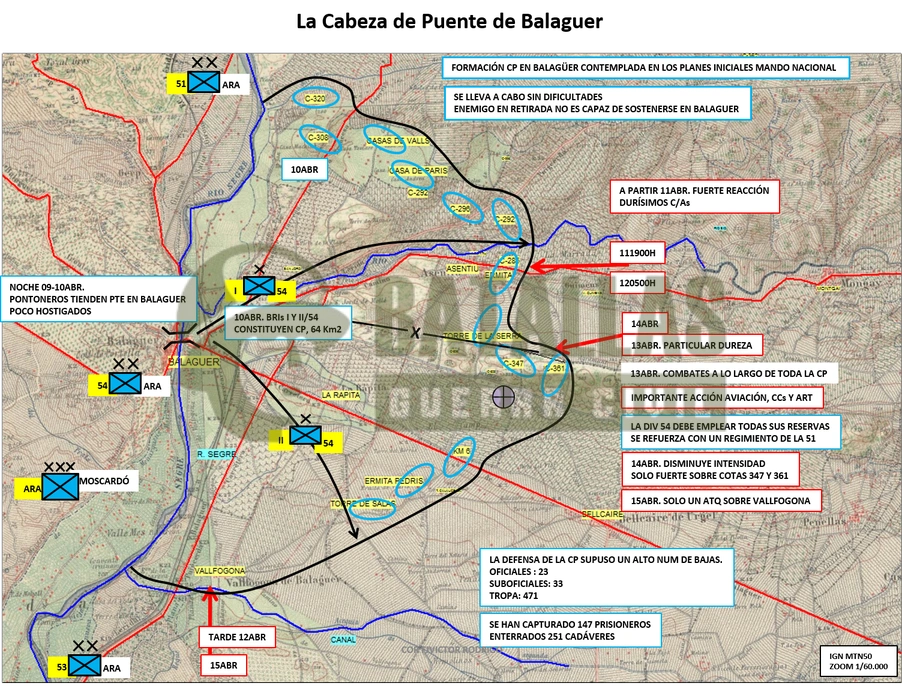Select the 'A PARTIR 11ABR. FUERTE REACCIÓN' box
Screen dimensions: 902x686
695,196
